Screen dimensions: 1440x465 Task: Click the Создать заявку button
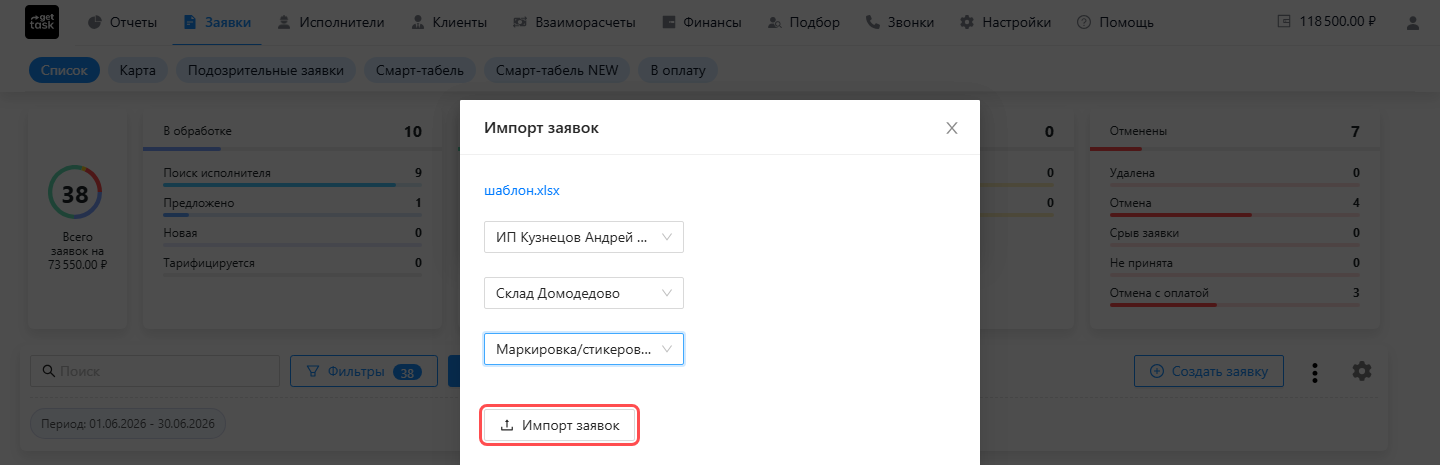coord(1209,371)
